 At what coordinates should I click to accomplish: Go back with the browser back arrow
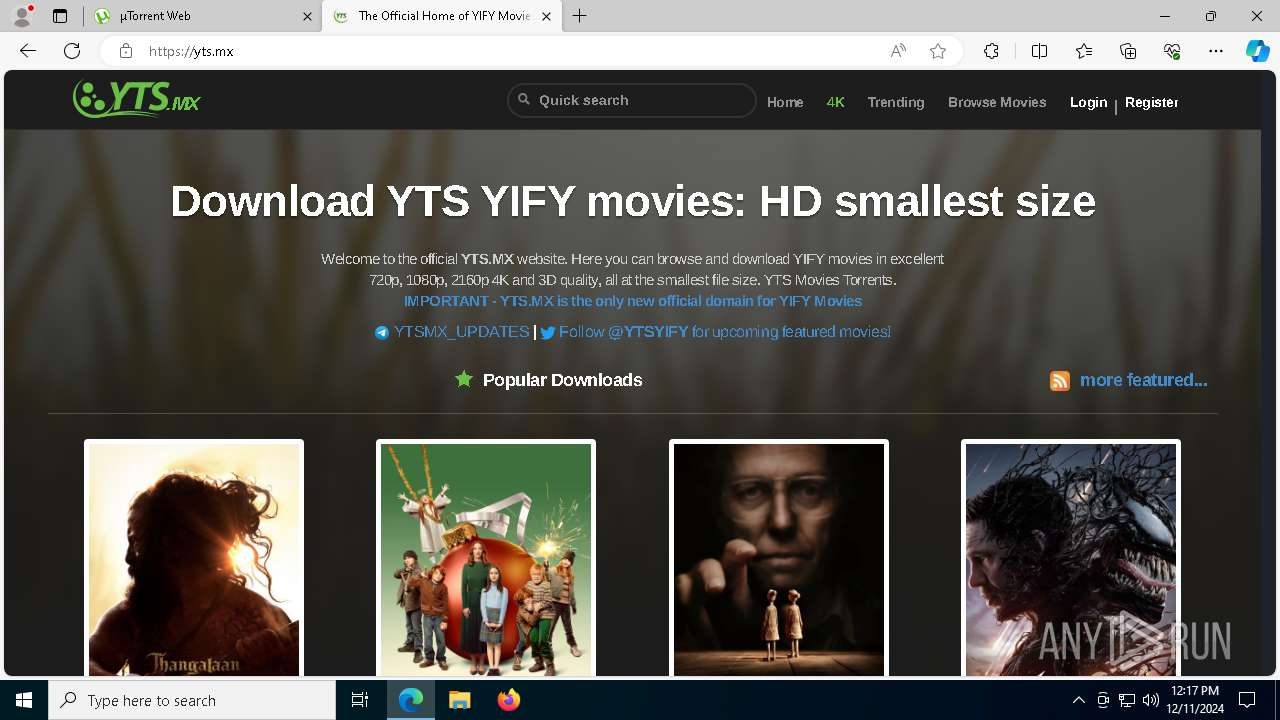28,51
